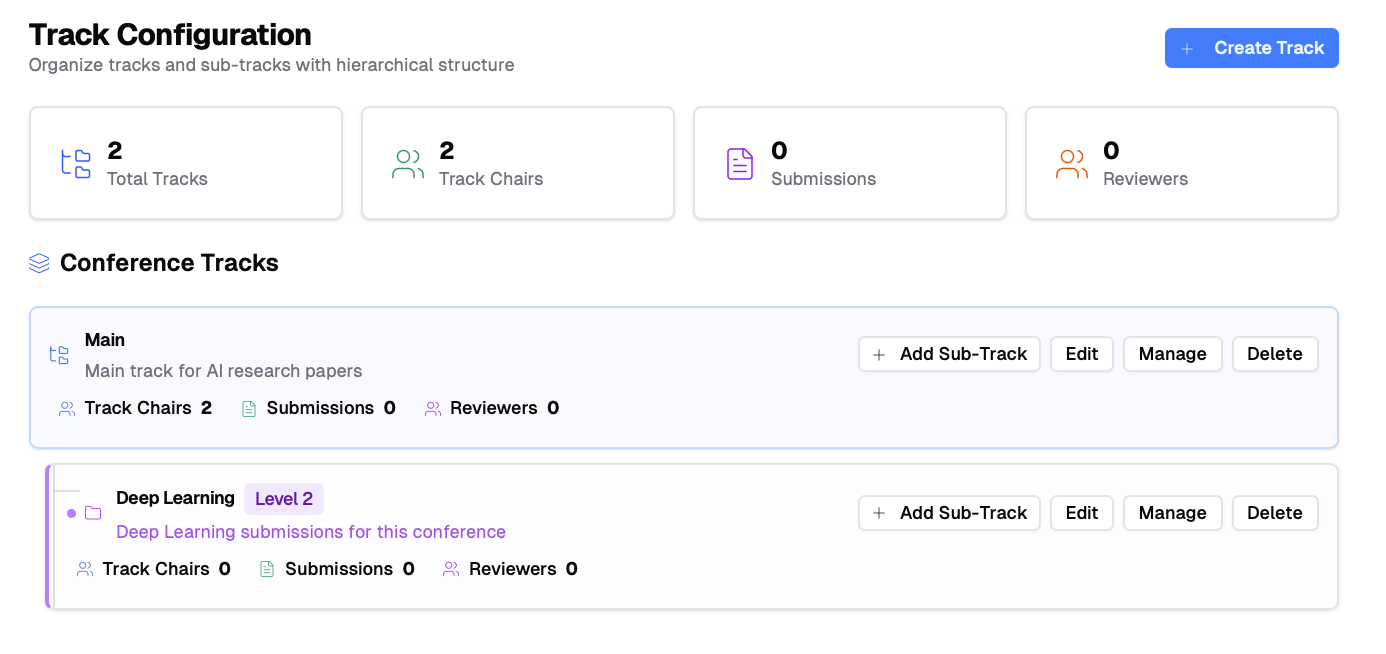Image resolution: width=1386 pixels, height=654 pixels.
Task: Edit the Deep Learning sub-track
Action: [1081, 513]
